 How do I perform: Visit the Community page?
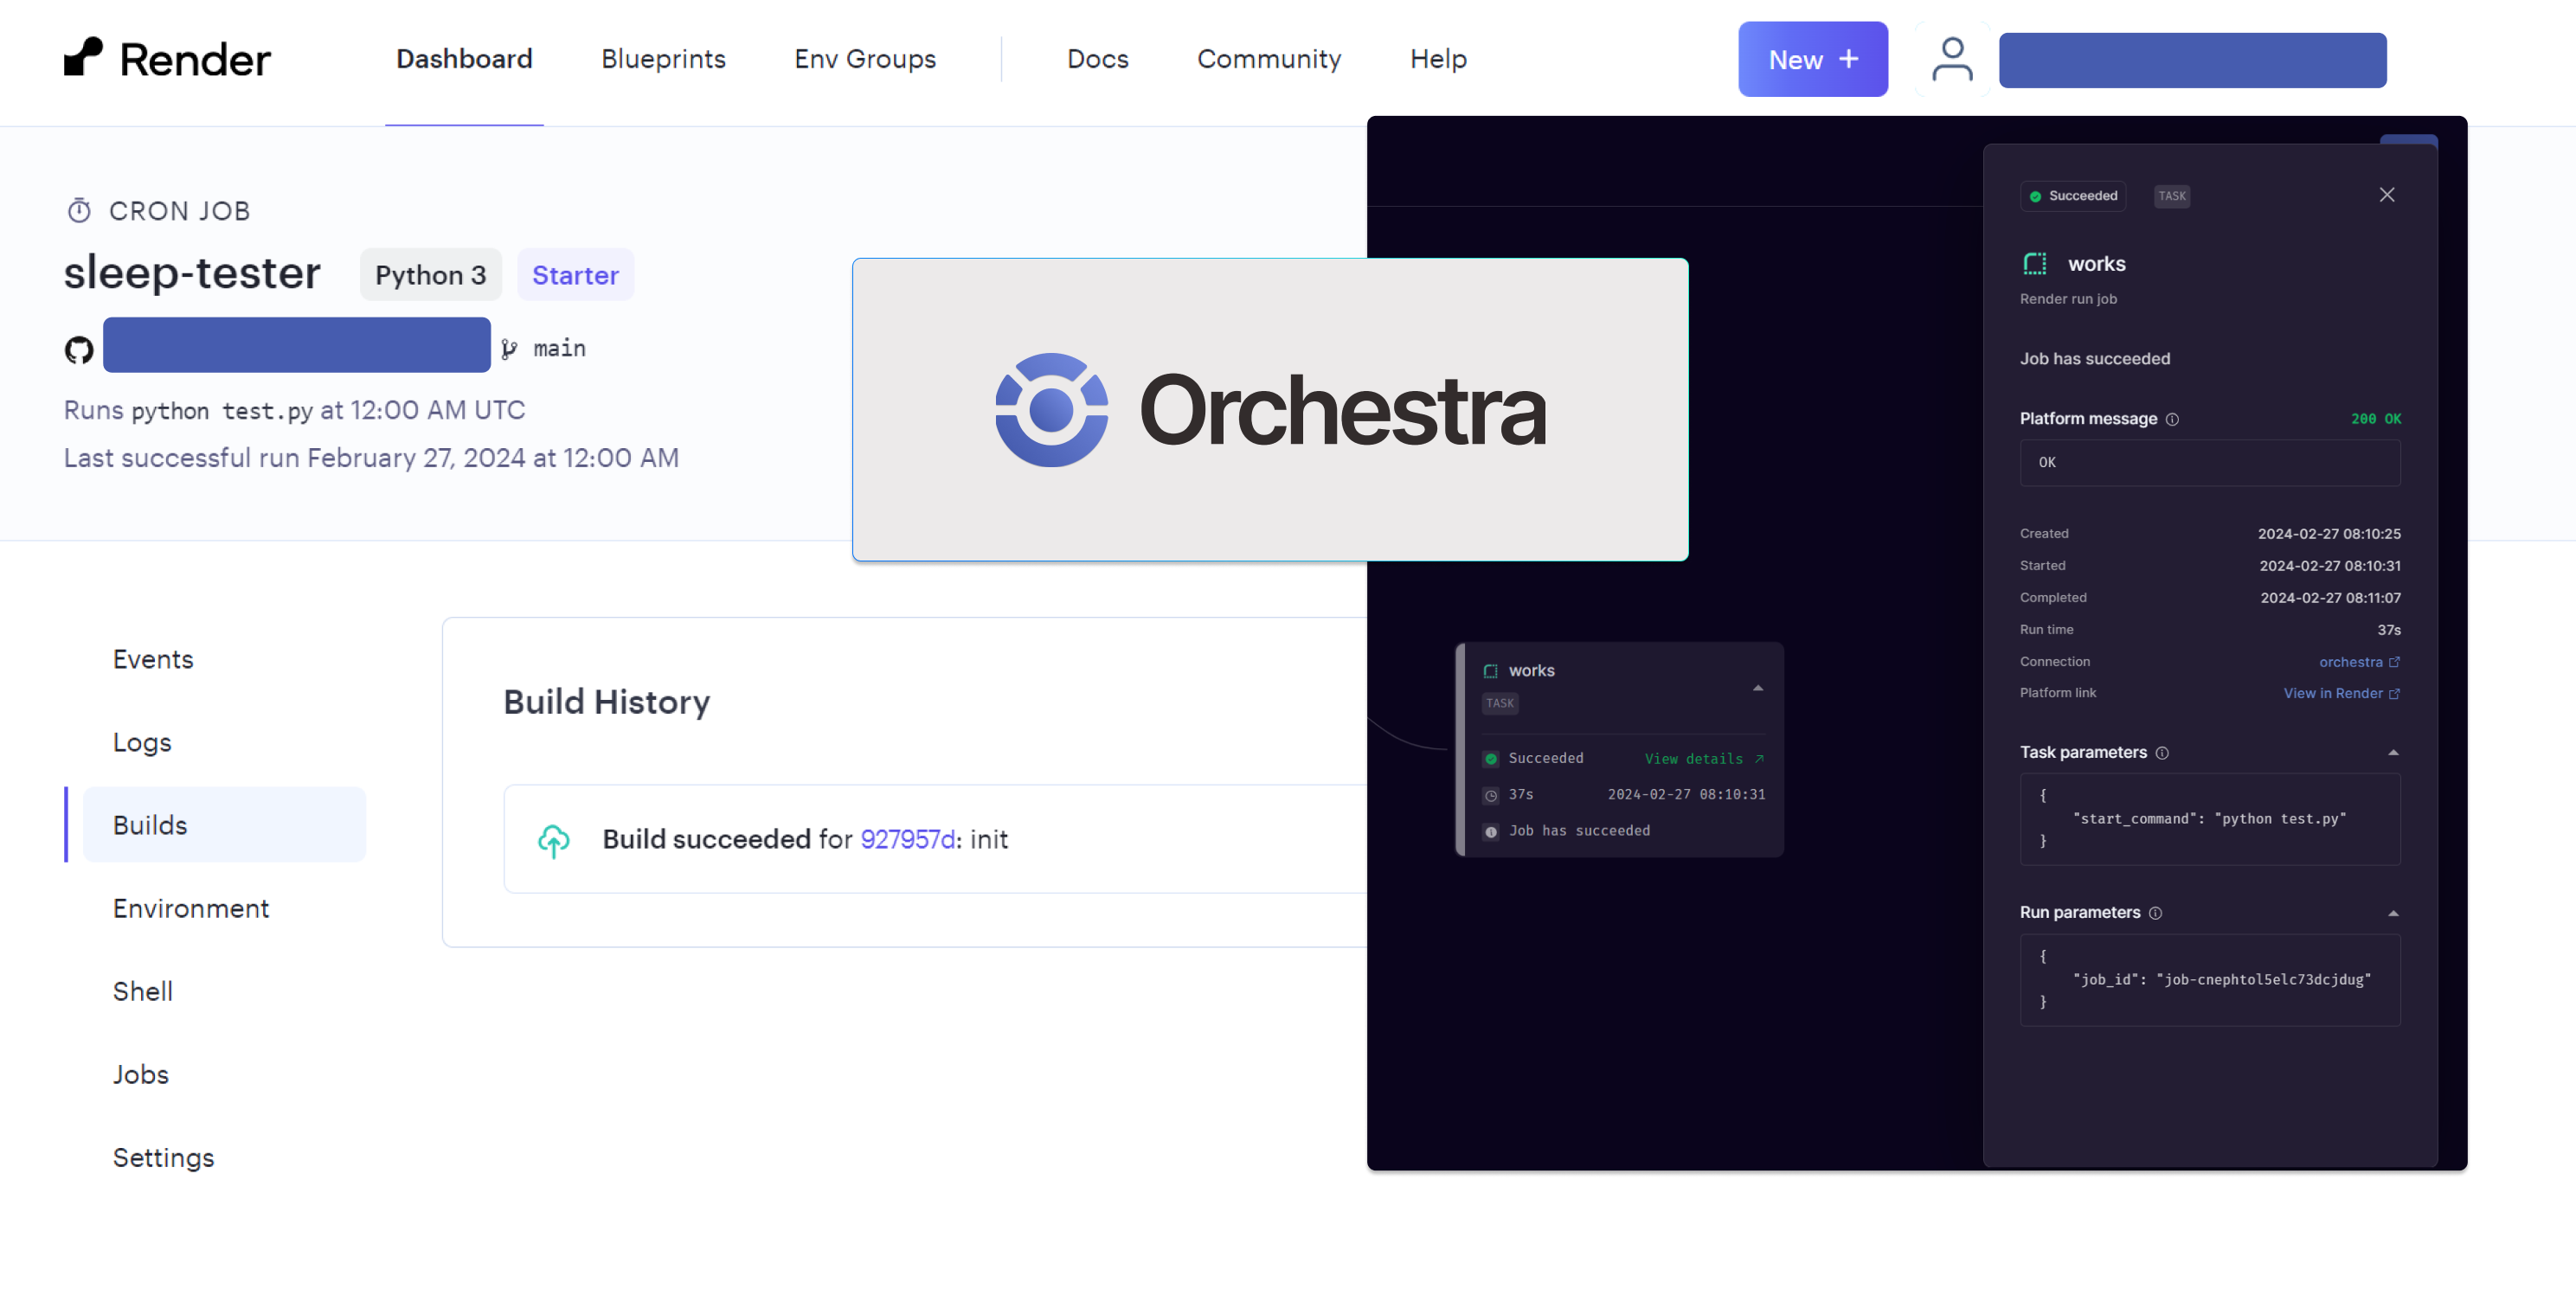(x=1269, y=59)
